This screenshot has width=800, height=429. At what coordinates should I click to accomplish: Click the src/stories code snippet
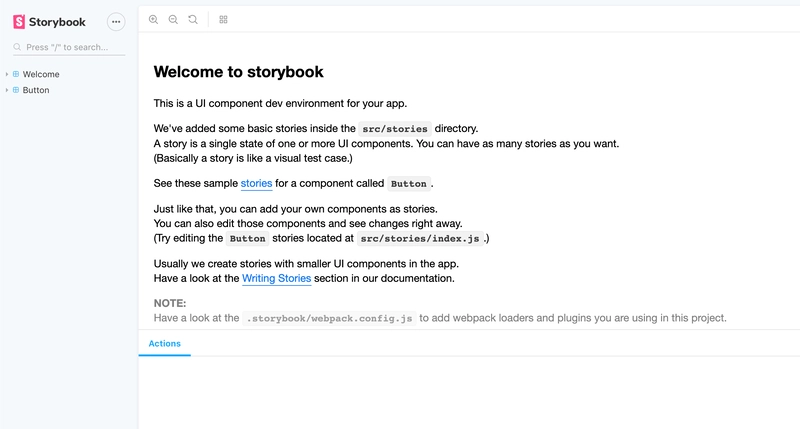point(395,129)
